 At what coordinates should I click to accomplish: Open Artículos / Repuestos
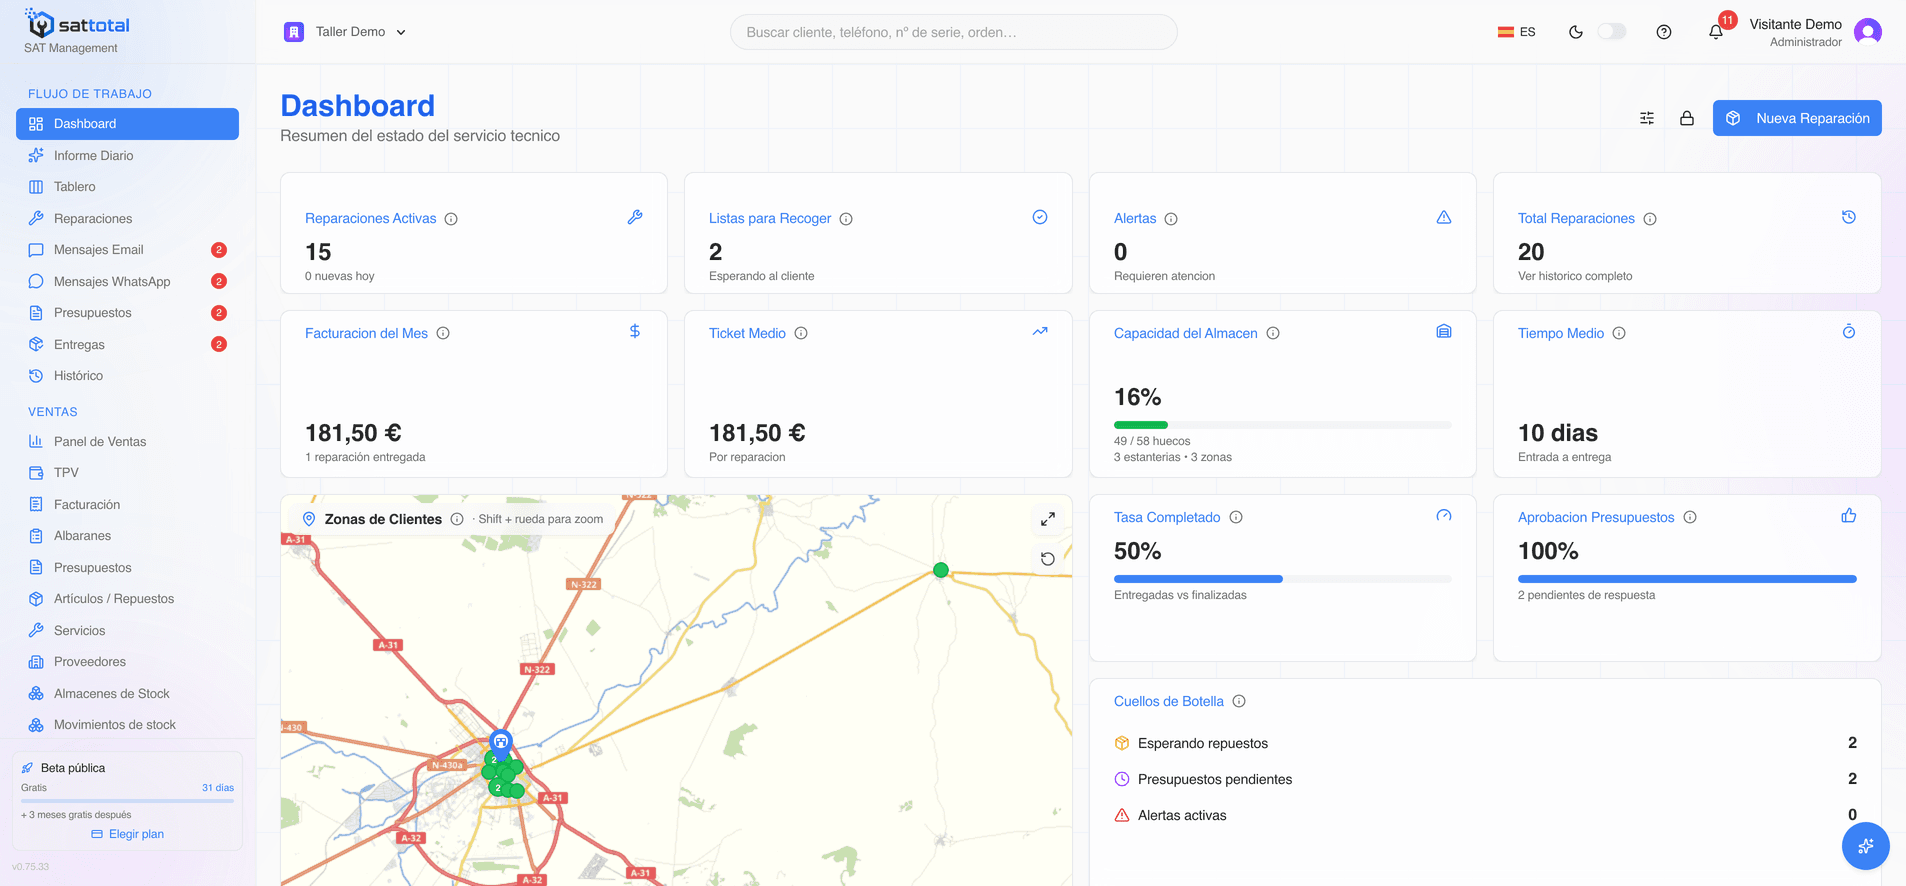click(x=127, y=599)
